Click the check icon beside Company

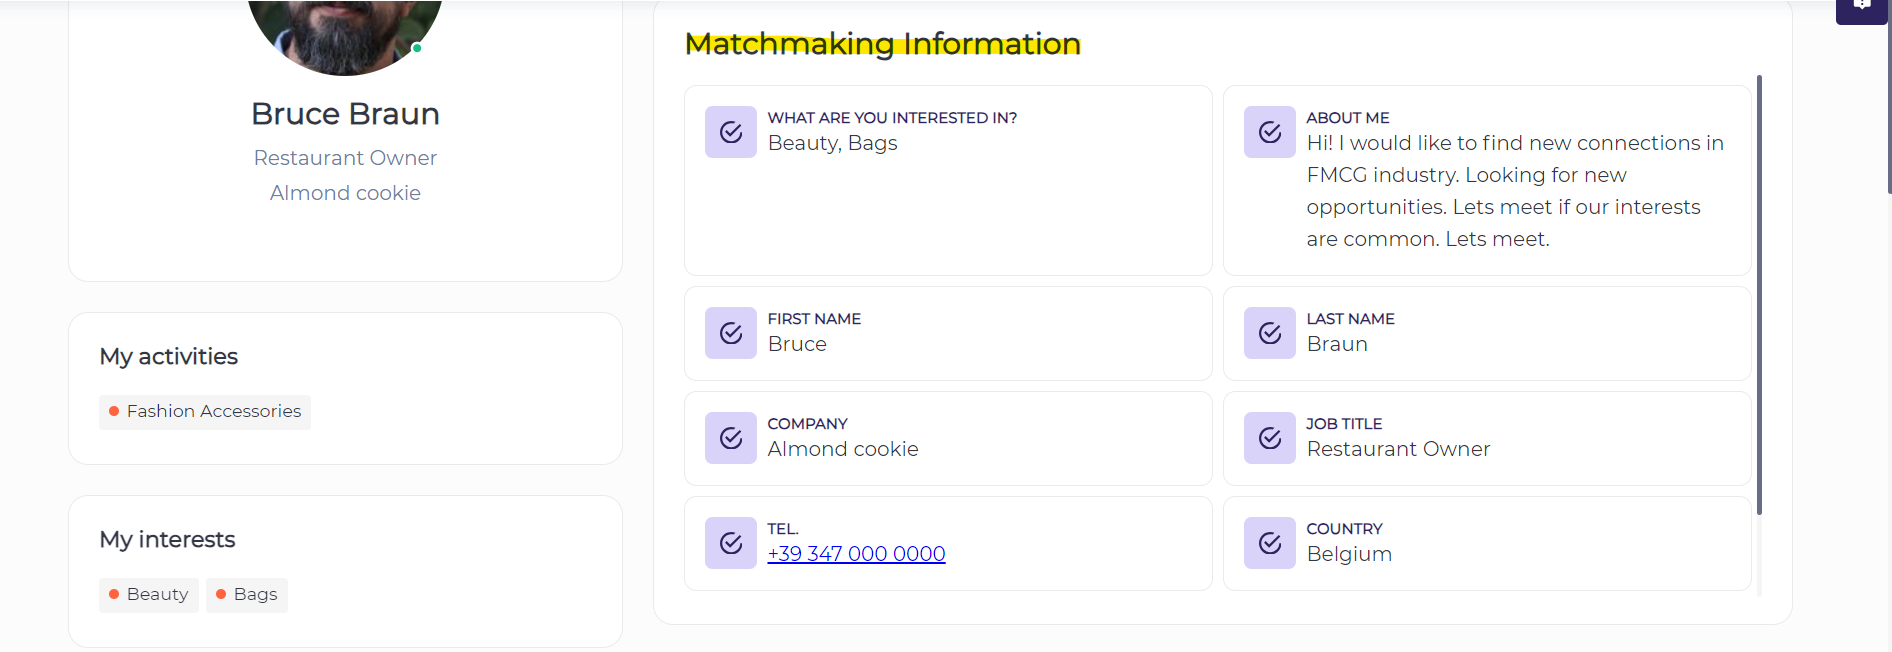pyautogui.click(x=731, y=438)
